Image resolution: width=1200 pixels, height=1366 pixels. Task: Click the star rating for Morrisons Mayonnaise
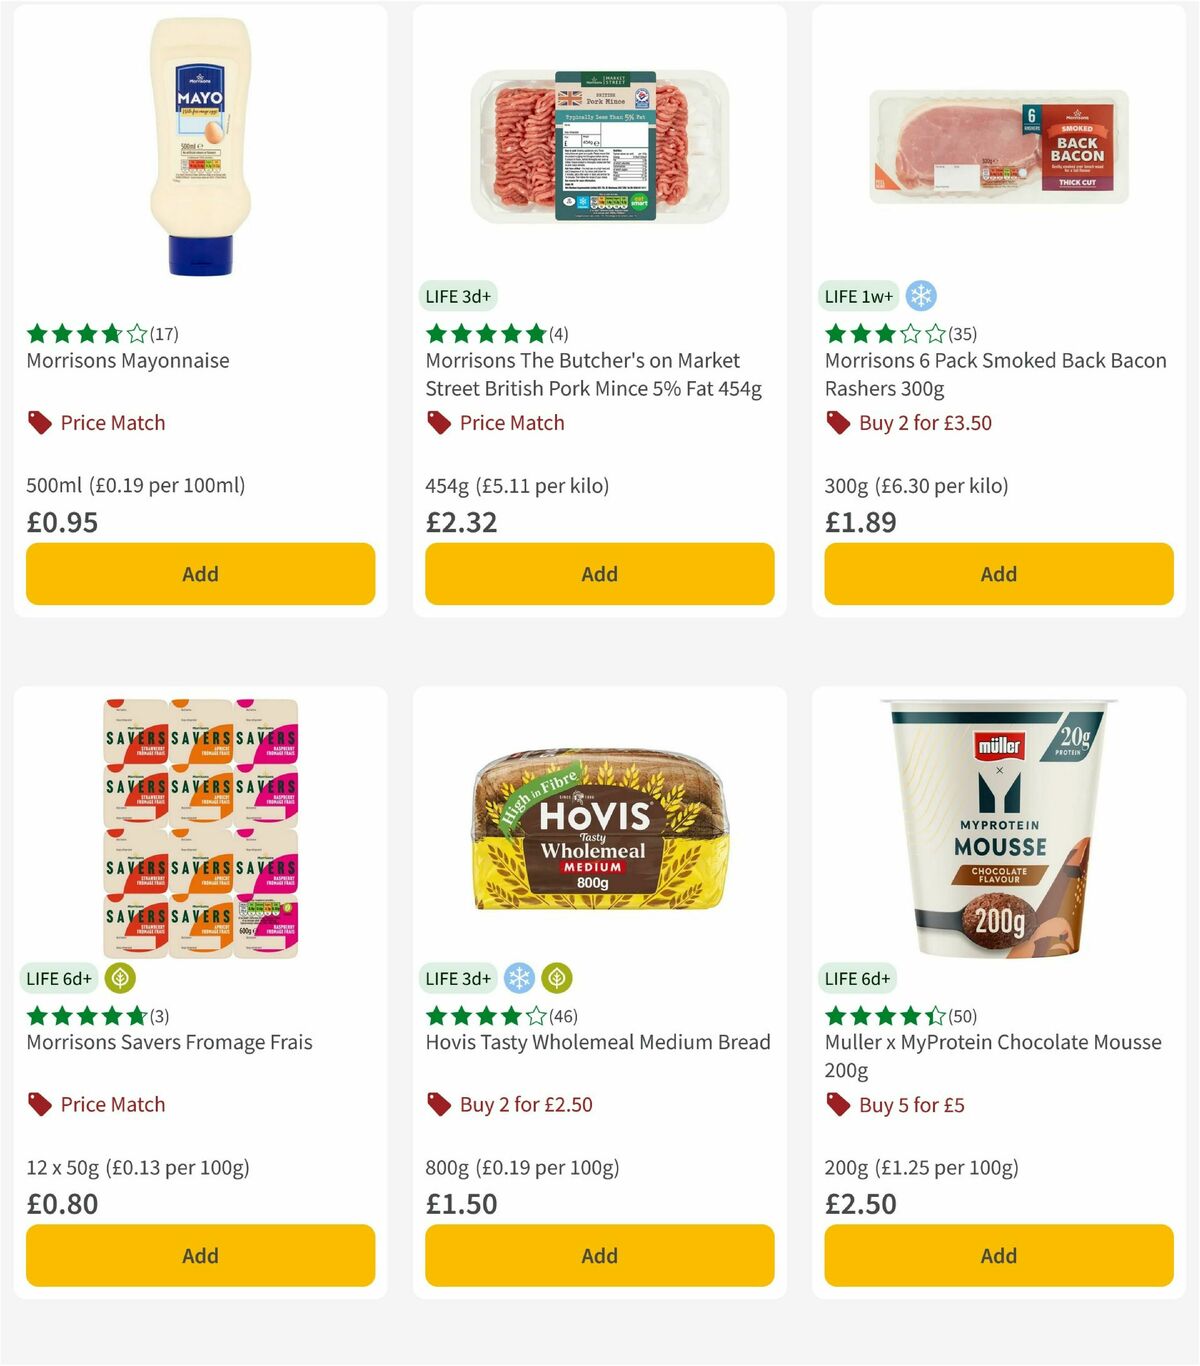pyautogui.click(x=78, y=335)
